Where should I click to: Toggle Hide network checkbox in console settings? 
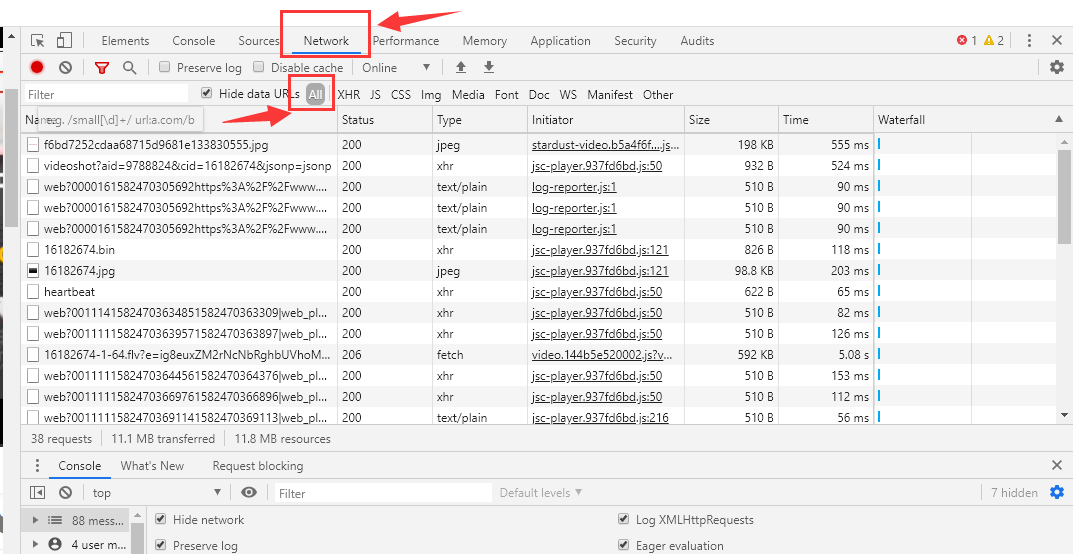coord(160,519)
